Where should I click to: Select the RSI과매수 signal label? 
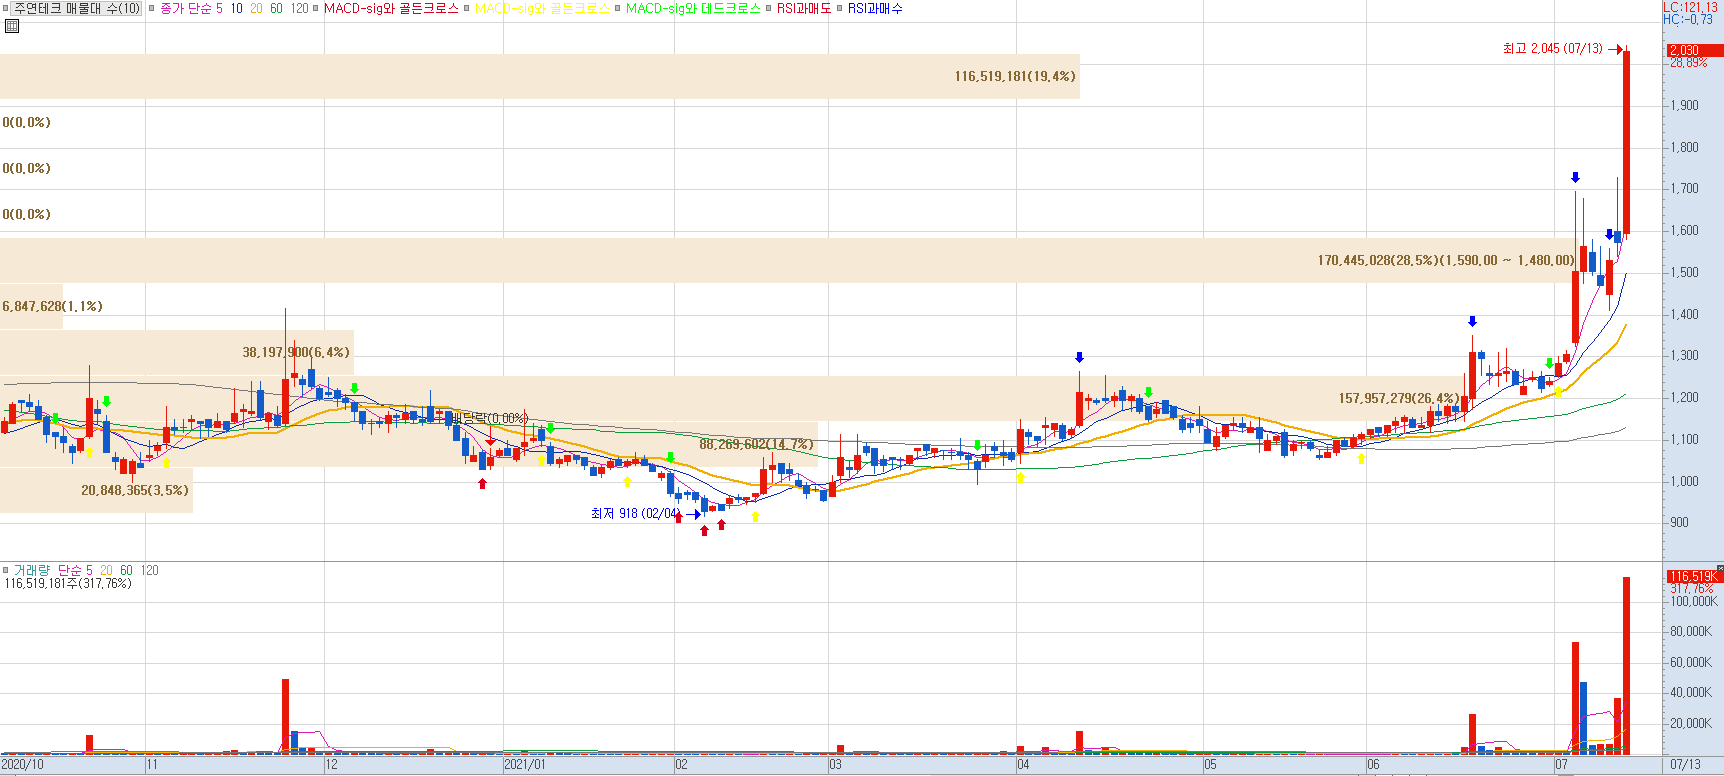pyautogui.click(x=875, y=8)
